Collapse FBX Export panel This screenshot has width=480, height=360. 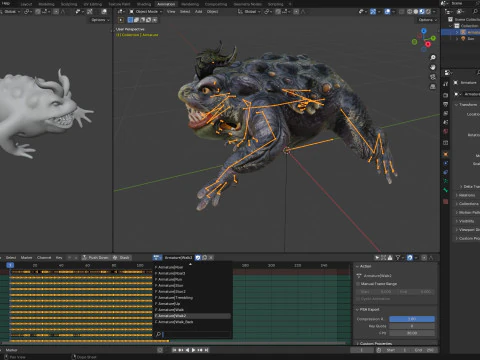click(357, 309)
